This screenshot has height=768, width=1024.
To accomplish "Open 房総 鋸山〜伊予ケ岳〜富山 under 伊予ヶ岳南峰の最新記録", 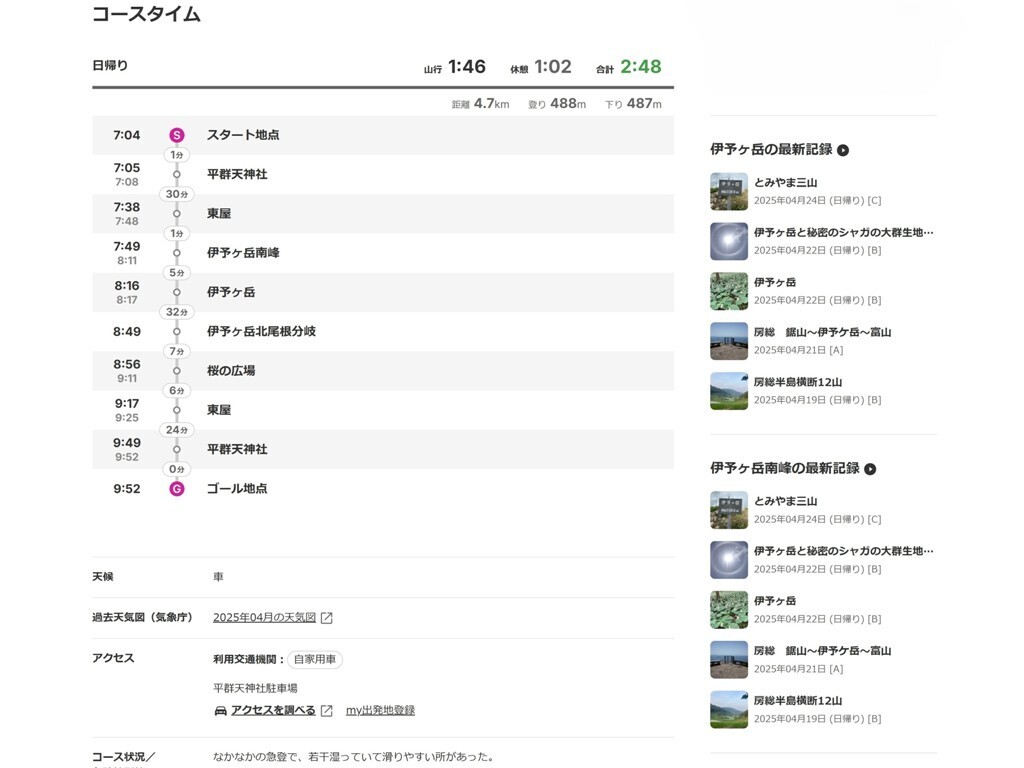I will 822,650.
